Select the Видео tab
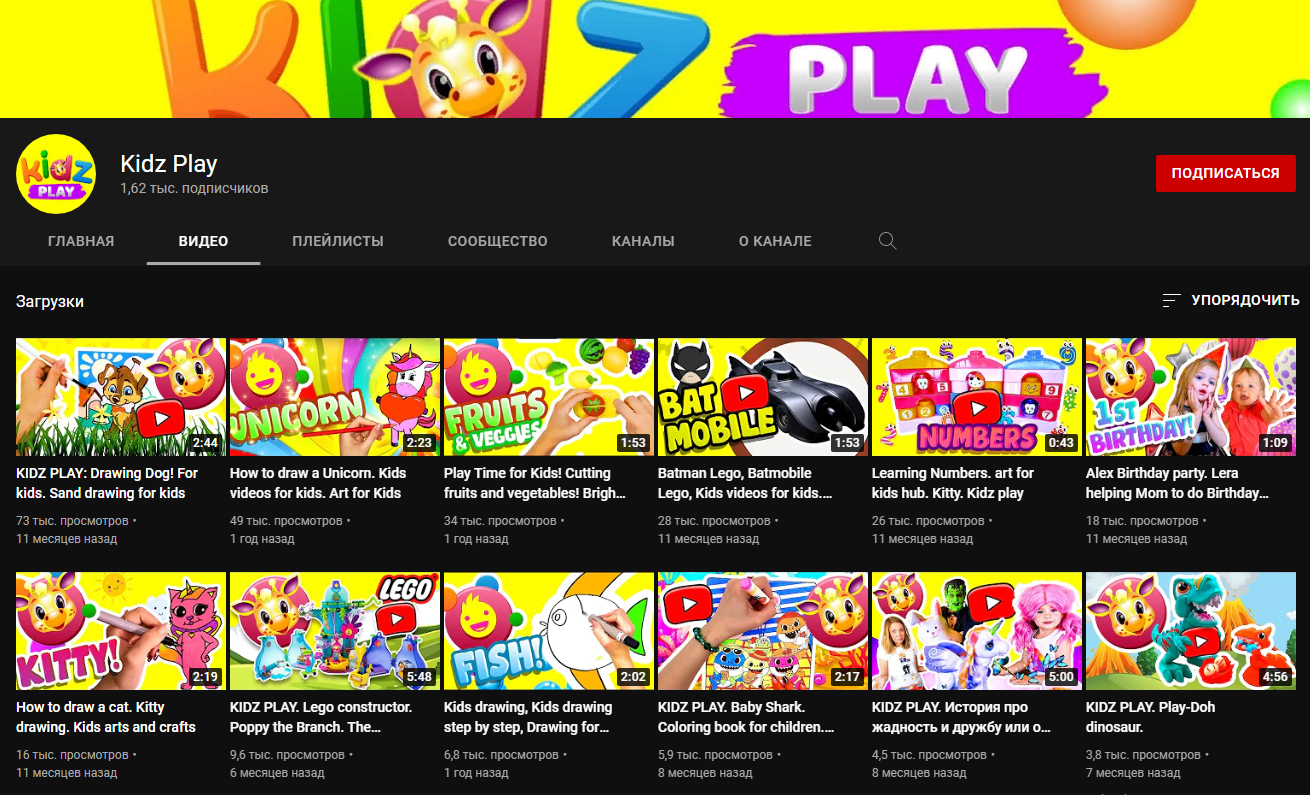Image resolution: width=1310 pixels, height=795 pixels. [x=204, y=241]
